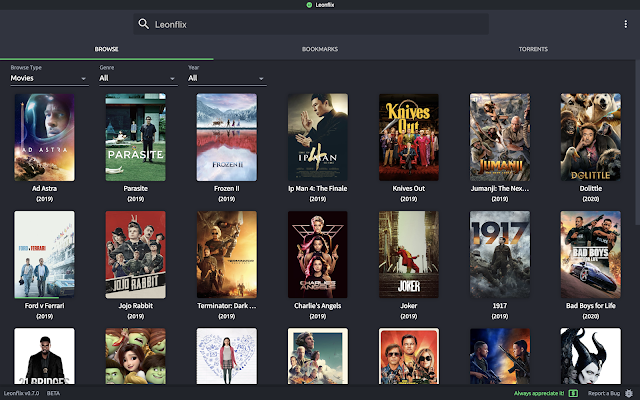Switch to the Browse tab
Screen dimensions: 640x400
[x=107, y=49]
